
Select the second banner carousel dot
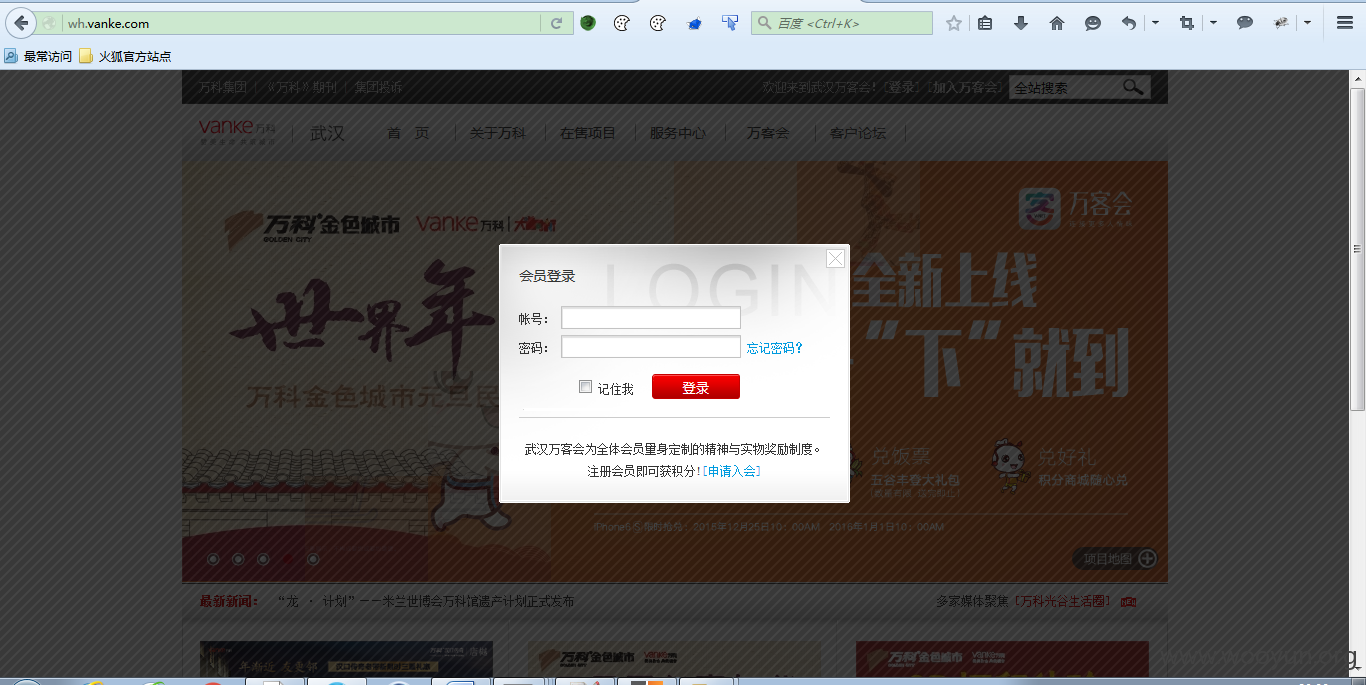(x=238, y=559)
